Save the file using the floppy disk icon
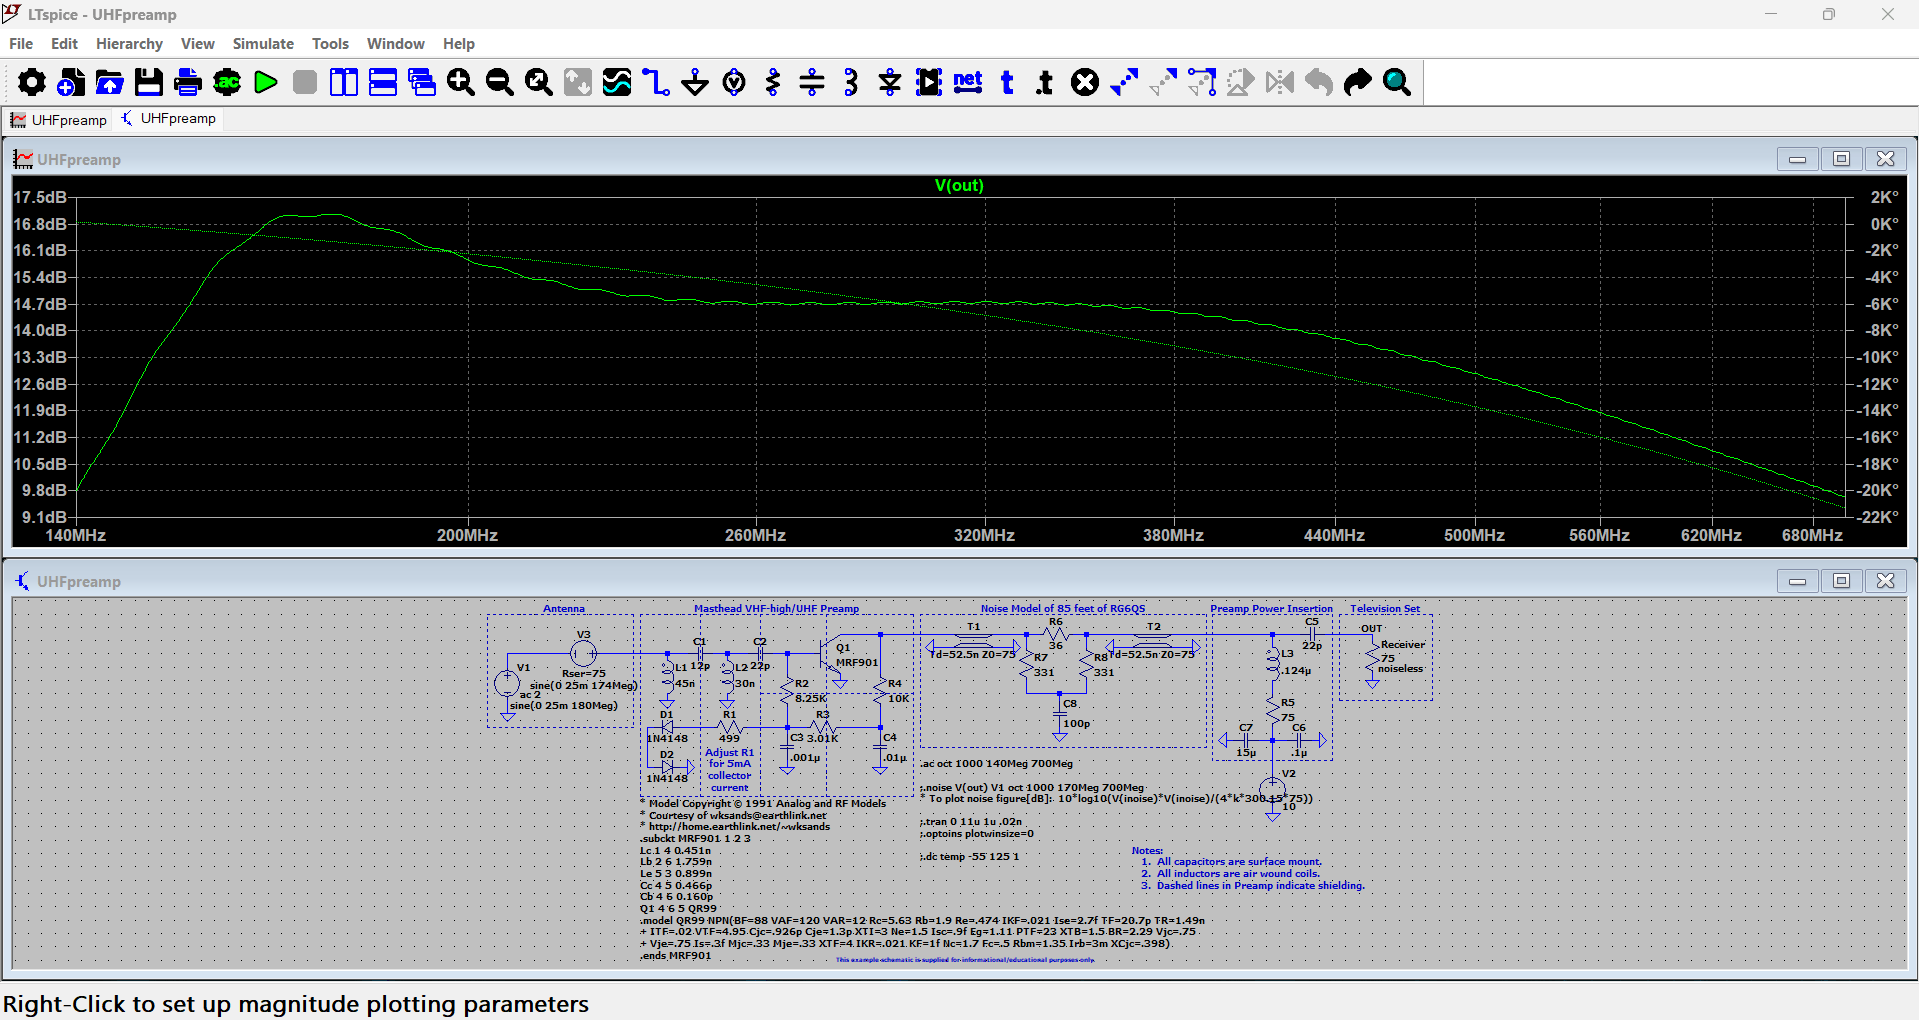The height and width of the screenshot is (1020, 1919). tap(148, 82)
